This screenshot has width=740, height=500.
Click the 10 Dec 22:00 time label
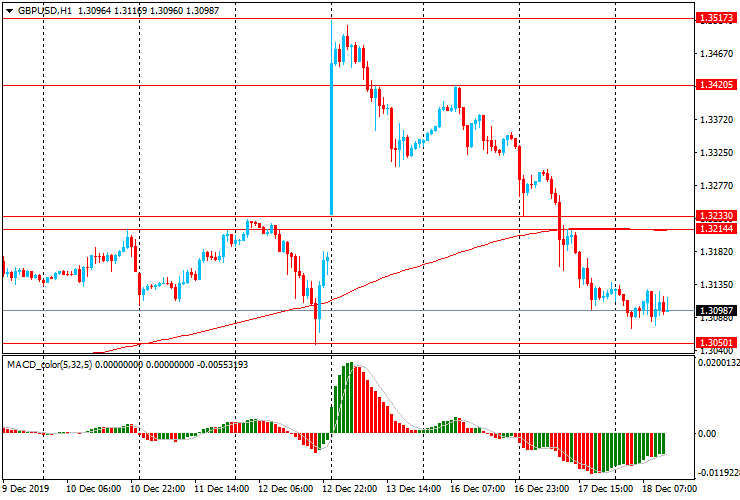coord(158,488)
